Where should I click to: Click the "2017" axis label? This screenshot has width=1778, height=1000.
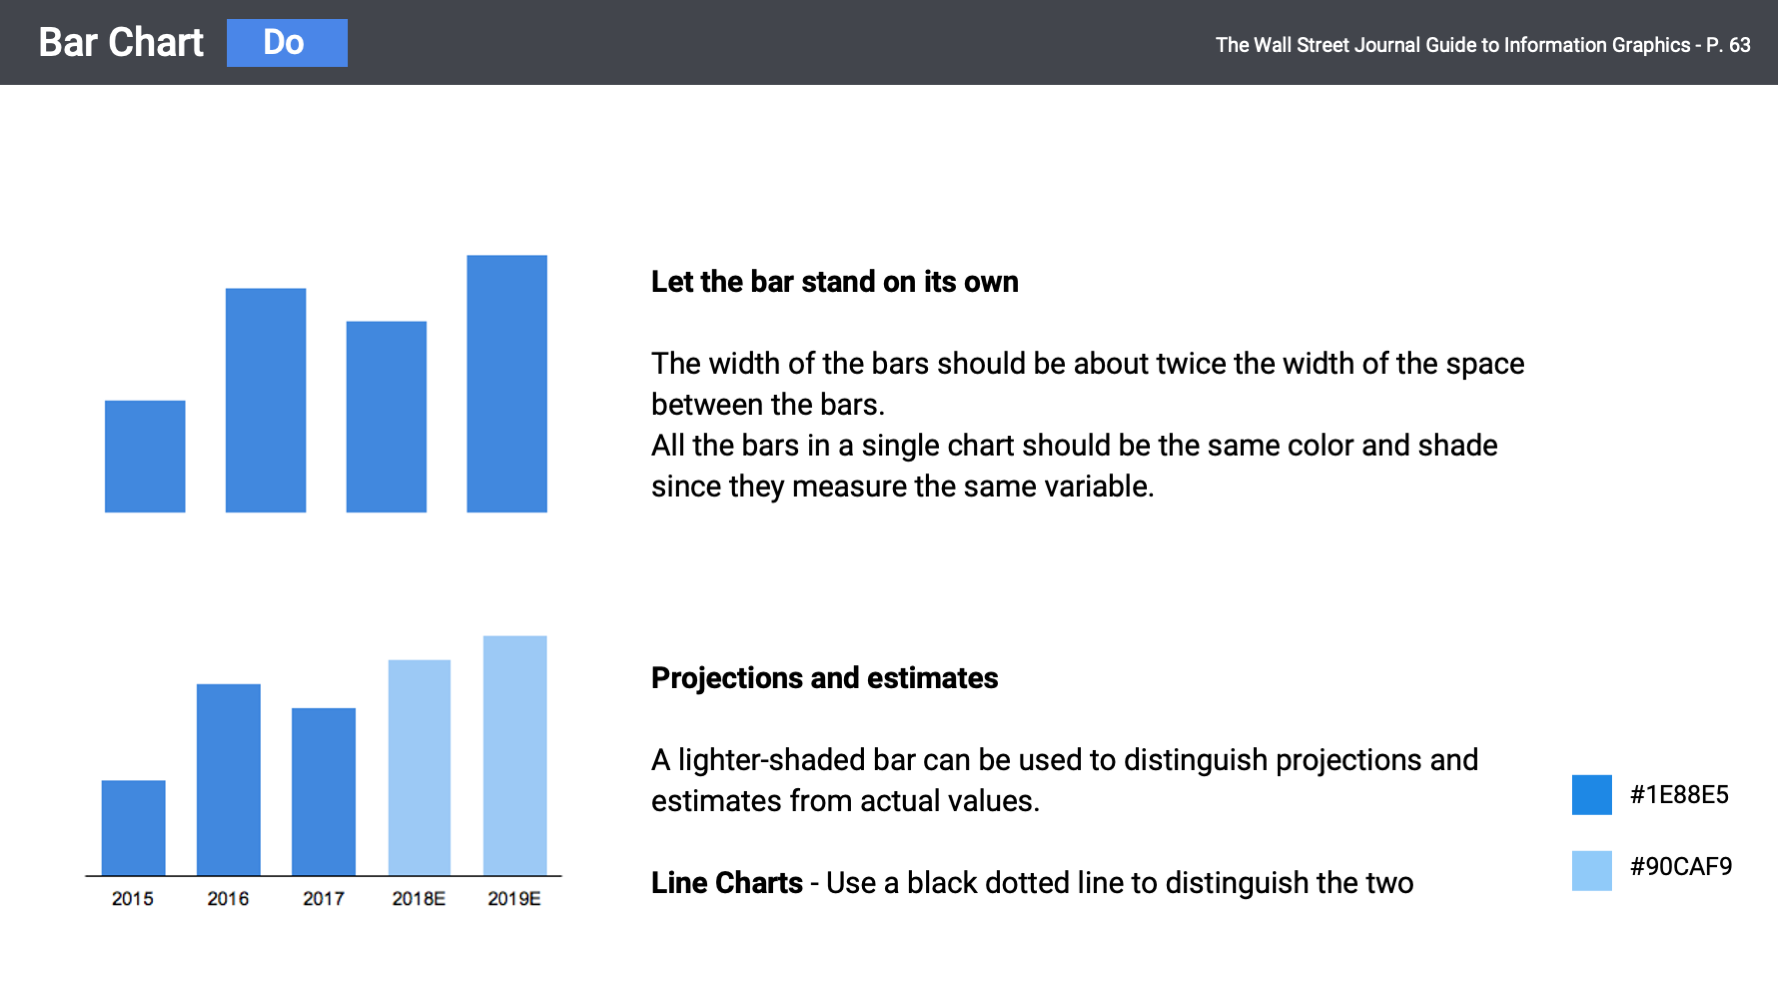coord(323,899)
